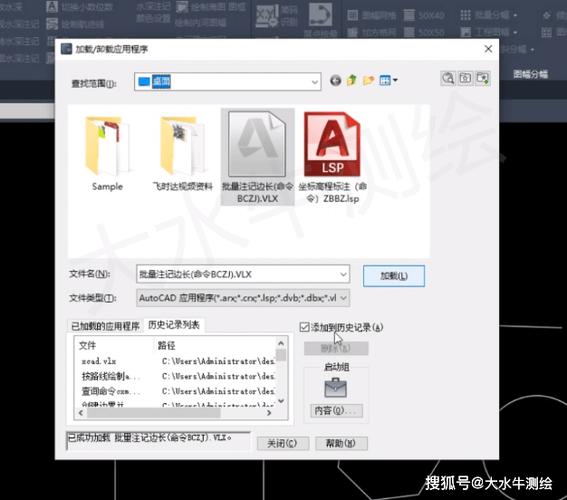Switch to the 历史记录列表 tab
This screenshot has width=567, height=500.
coord(174,325)
